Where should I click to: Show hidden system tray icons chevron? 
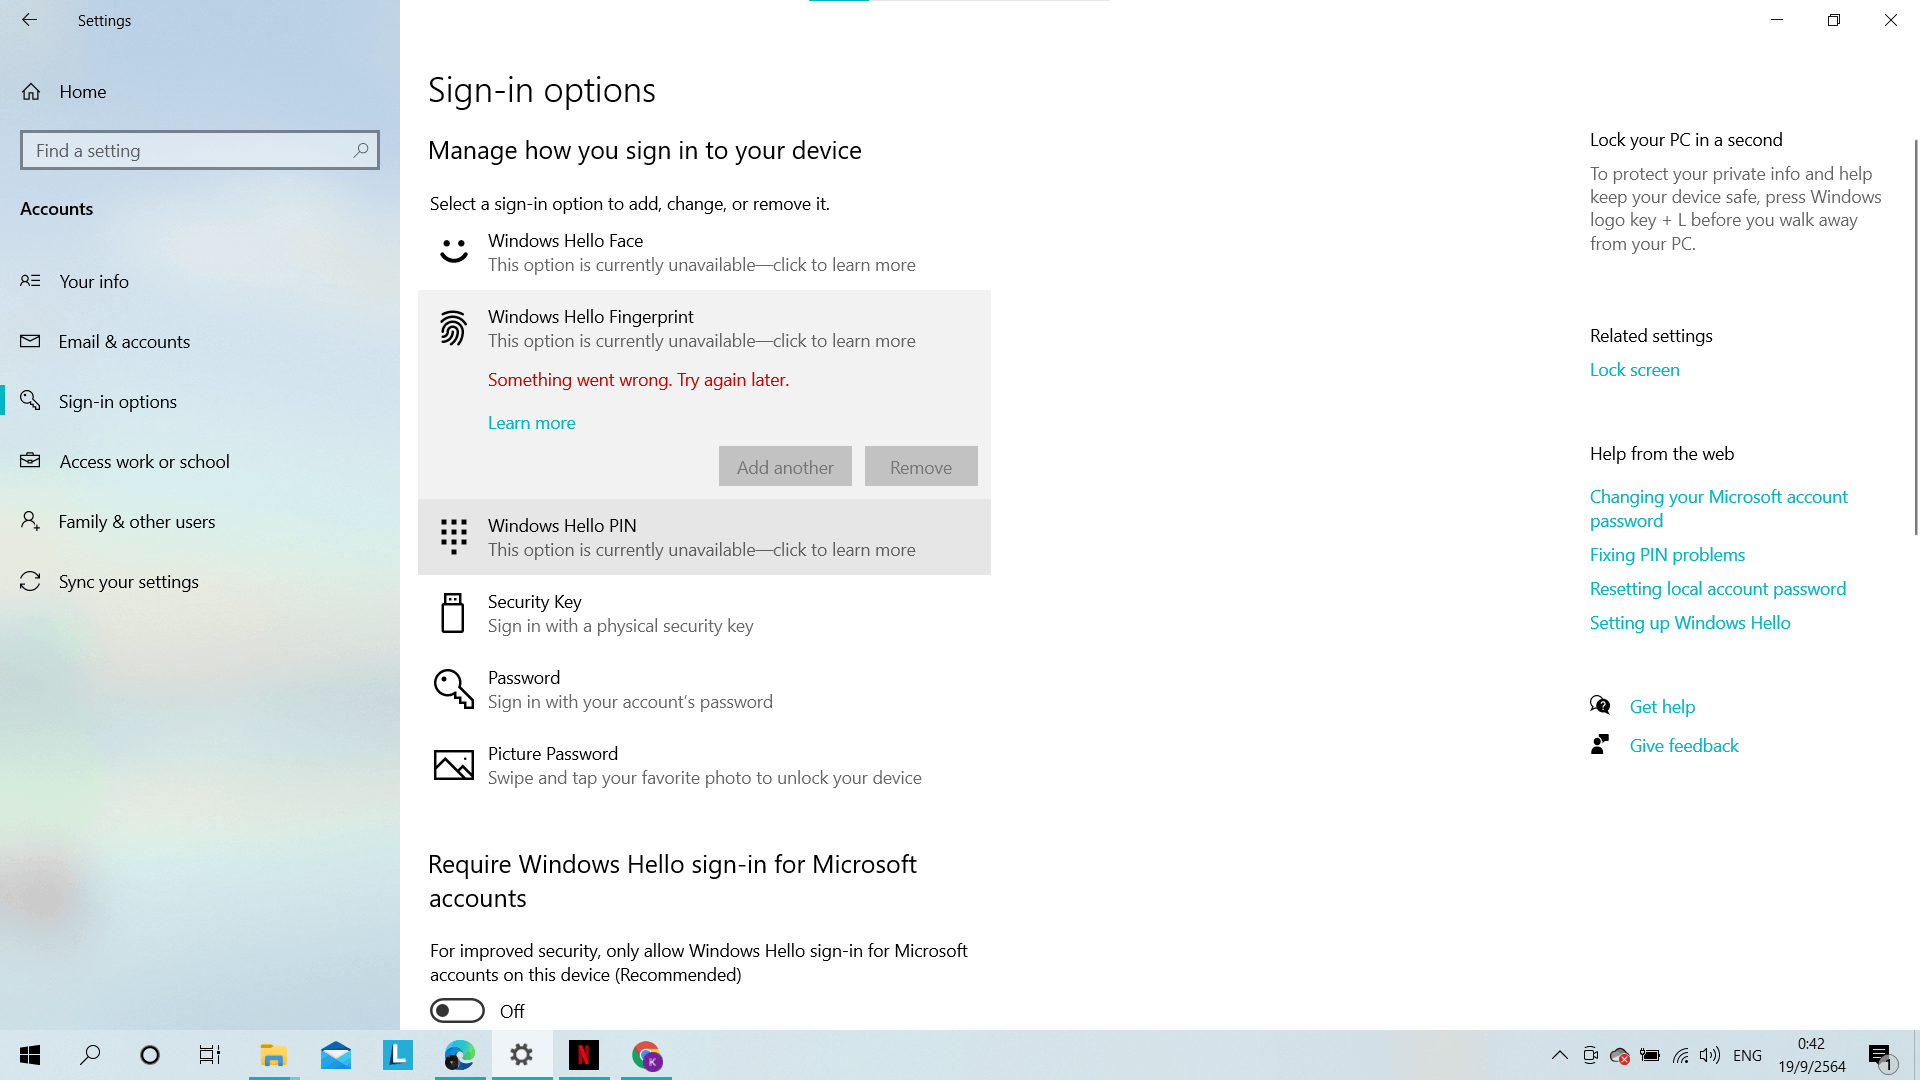point(1559,1055)
